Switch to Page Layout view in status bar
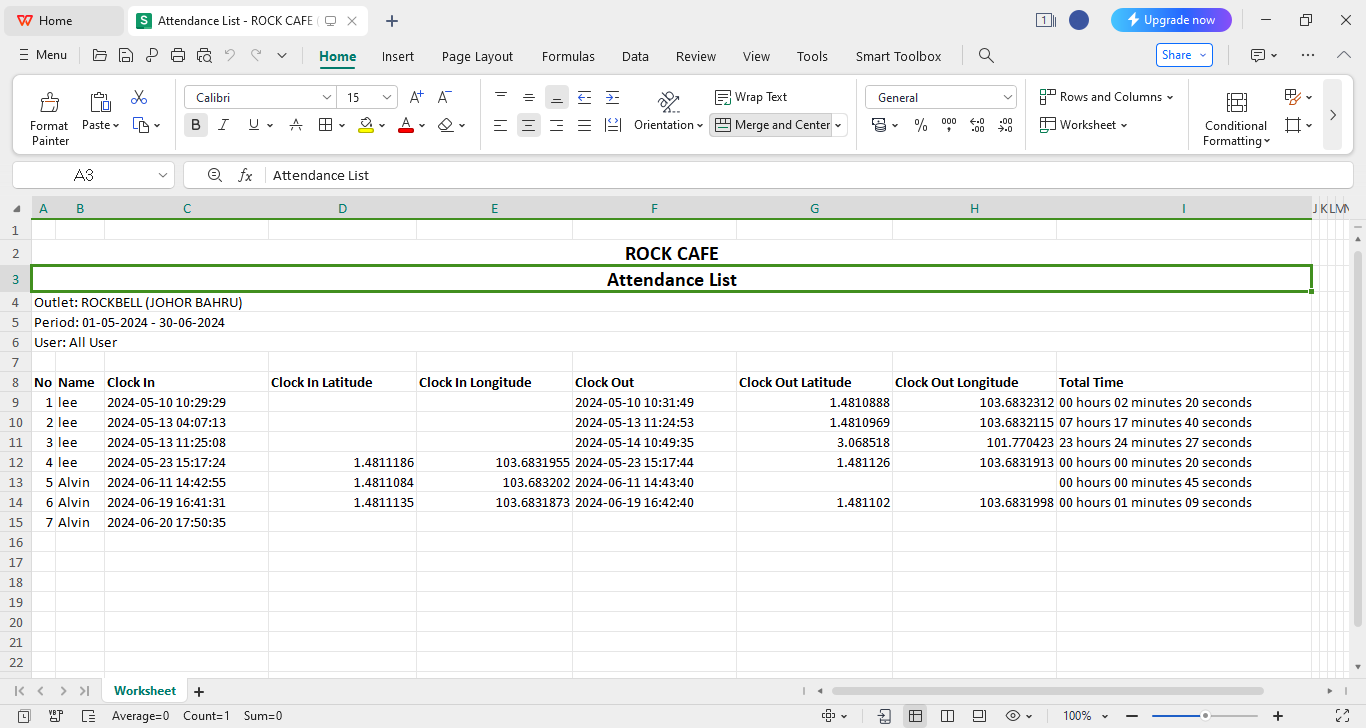This screenshot has height=728, width=1366. (x=979, y=716)
